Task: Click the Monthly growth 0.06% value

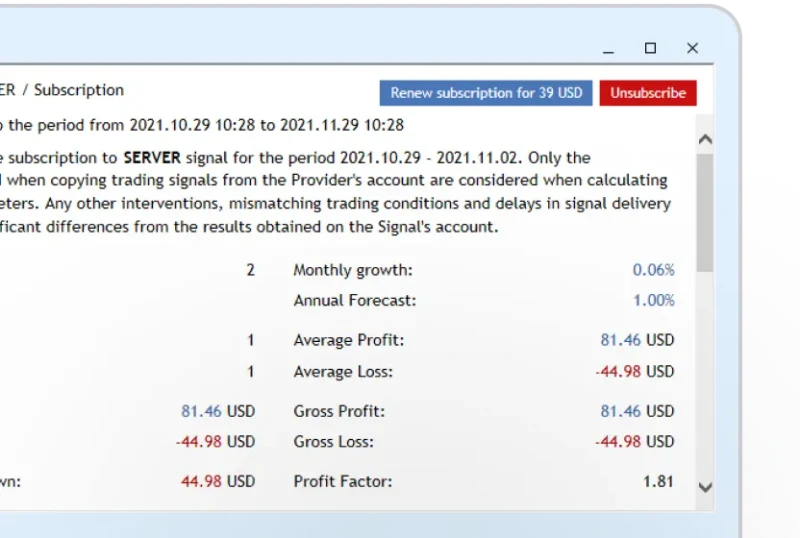Action: pos(654,270)
